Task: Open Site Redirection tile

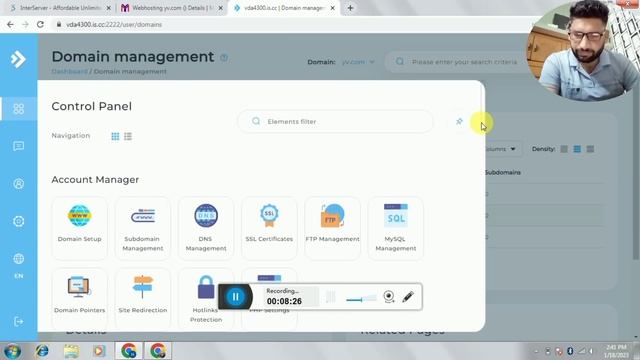Action: pyautogui.click(x=143, y=299)
